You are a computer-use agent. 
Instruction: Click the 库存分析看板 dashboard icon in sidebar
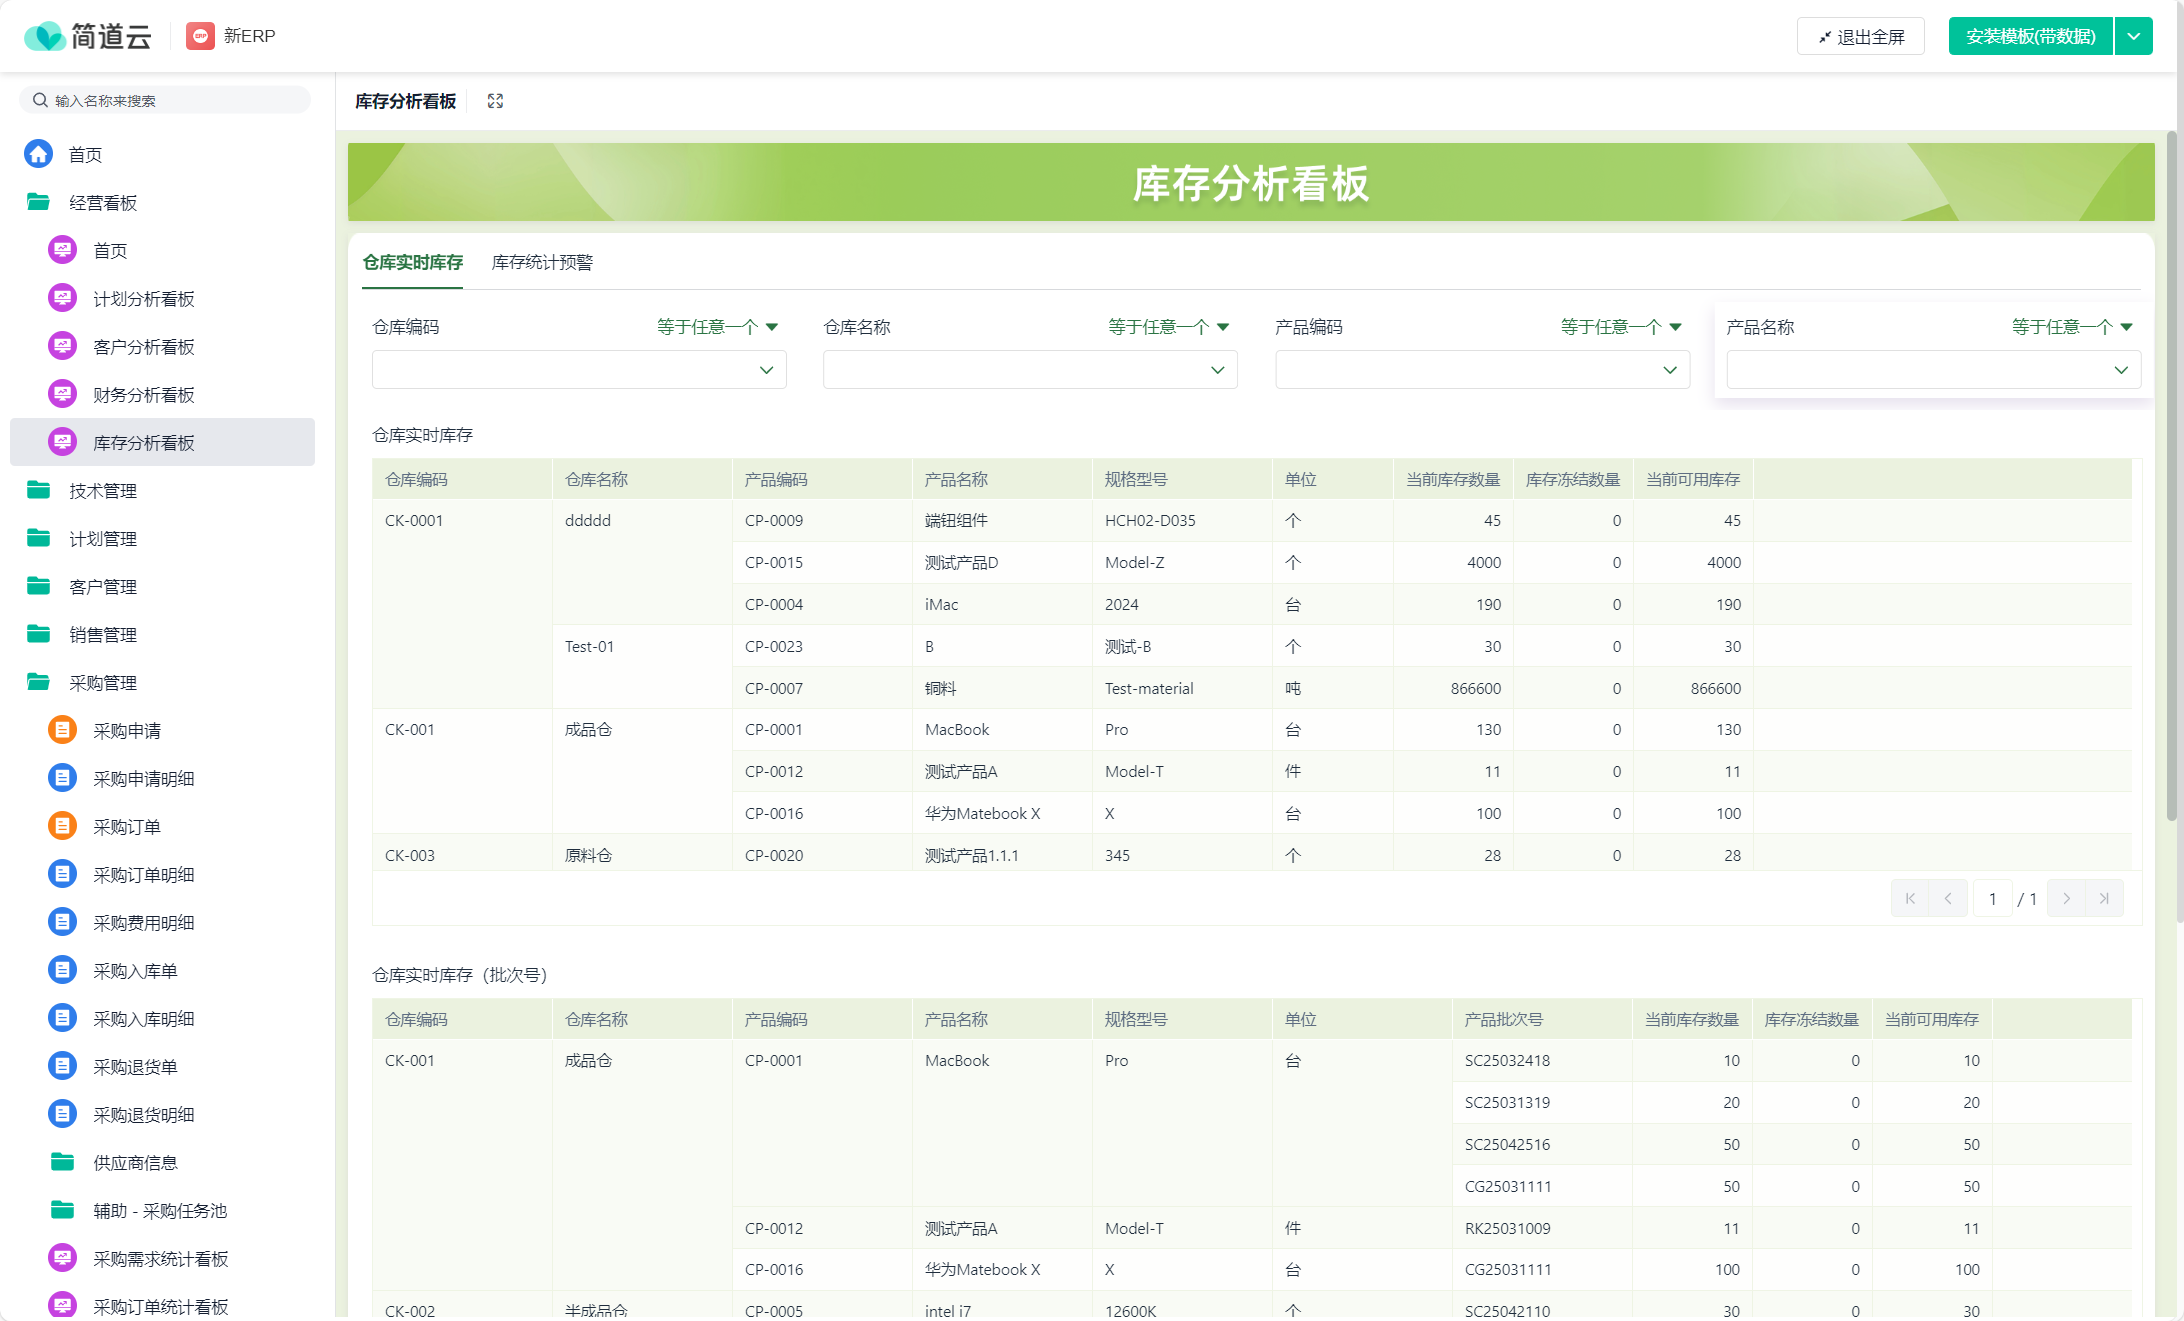pos(62,442)
